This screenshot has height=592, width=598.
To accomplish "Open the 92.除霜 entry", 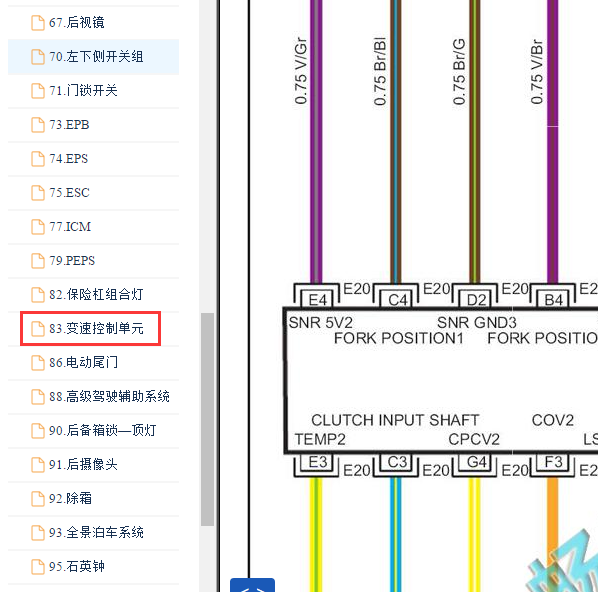I will [93, 498].
